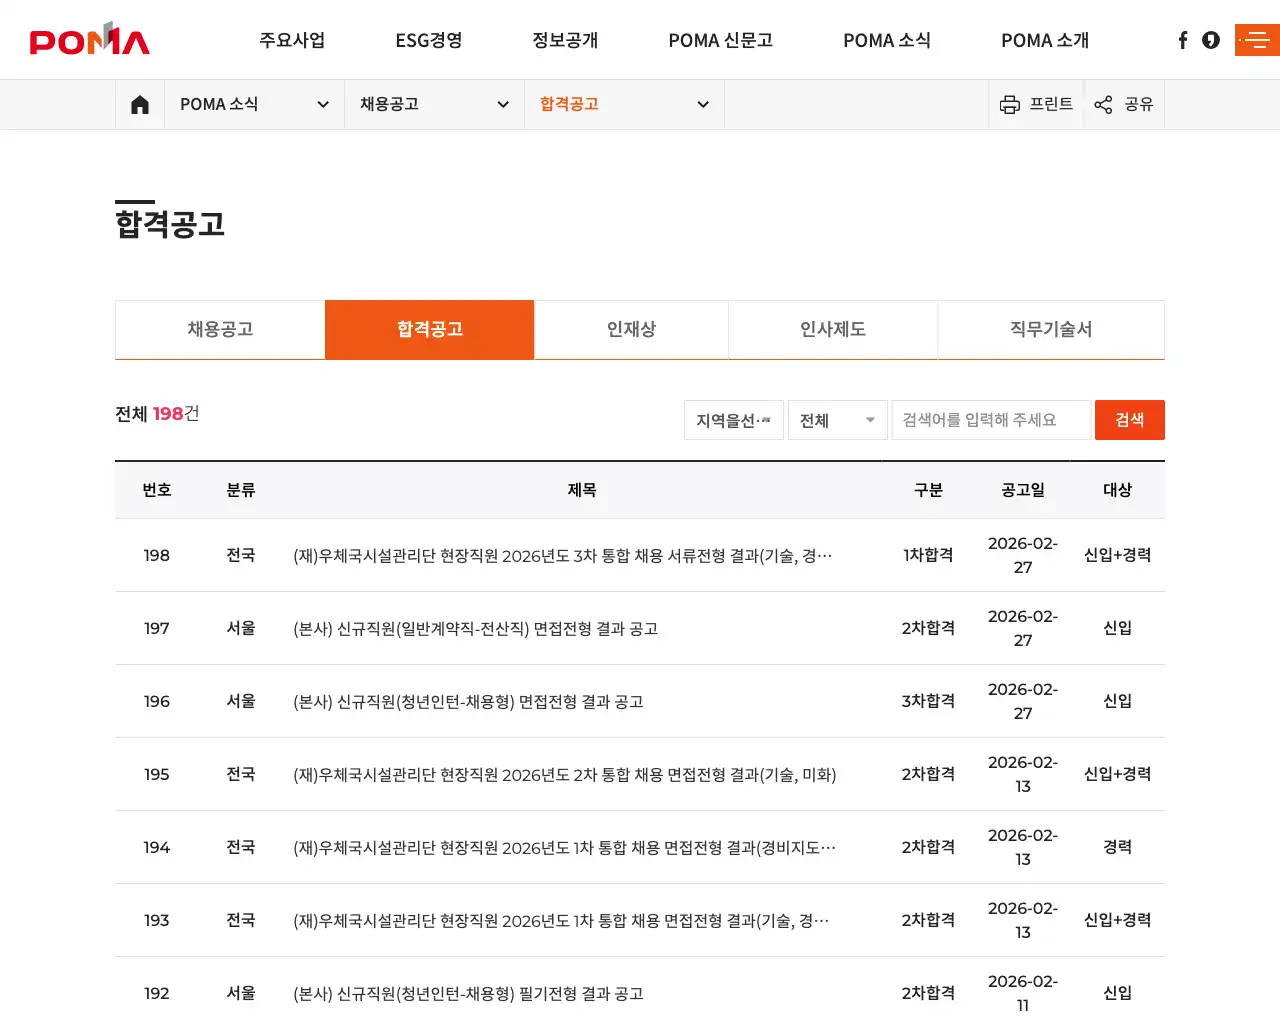Expand the 합격공고 breadcrumb dropdown
This screenshot has height=1024, width=1280.
[624, 104]
